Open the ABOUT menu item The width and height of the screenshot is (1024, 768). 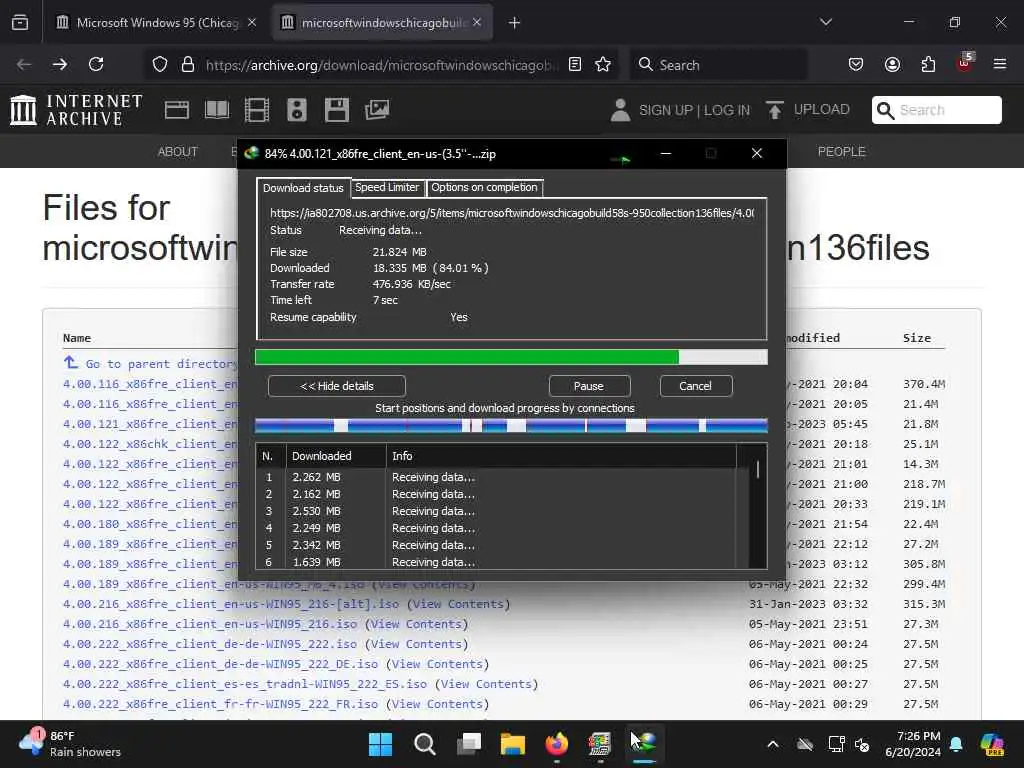(178, 152)
